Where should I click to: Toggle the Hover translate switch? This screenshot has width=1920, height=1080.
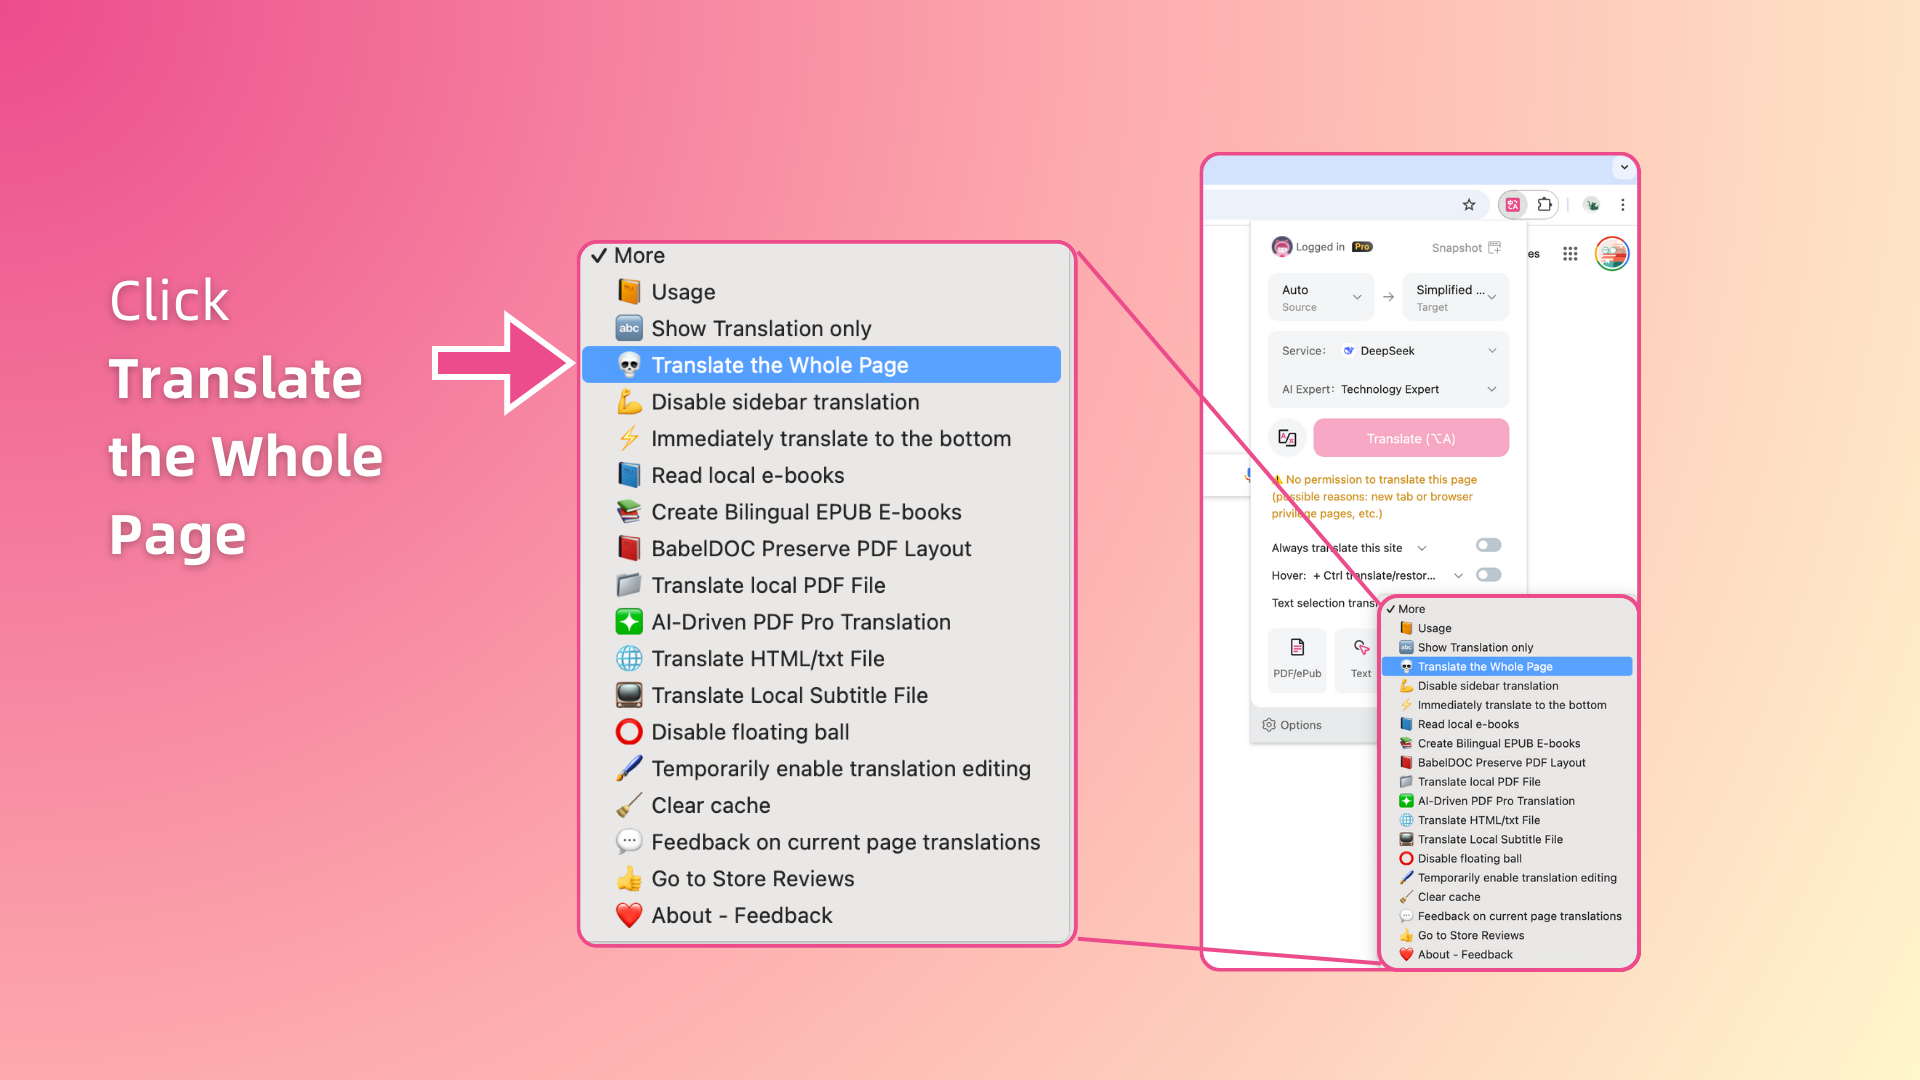[x=1488, y=575]
